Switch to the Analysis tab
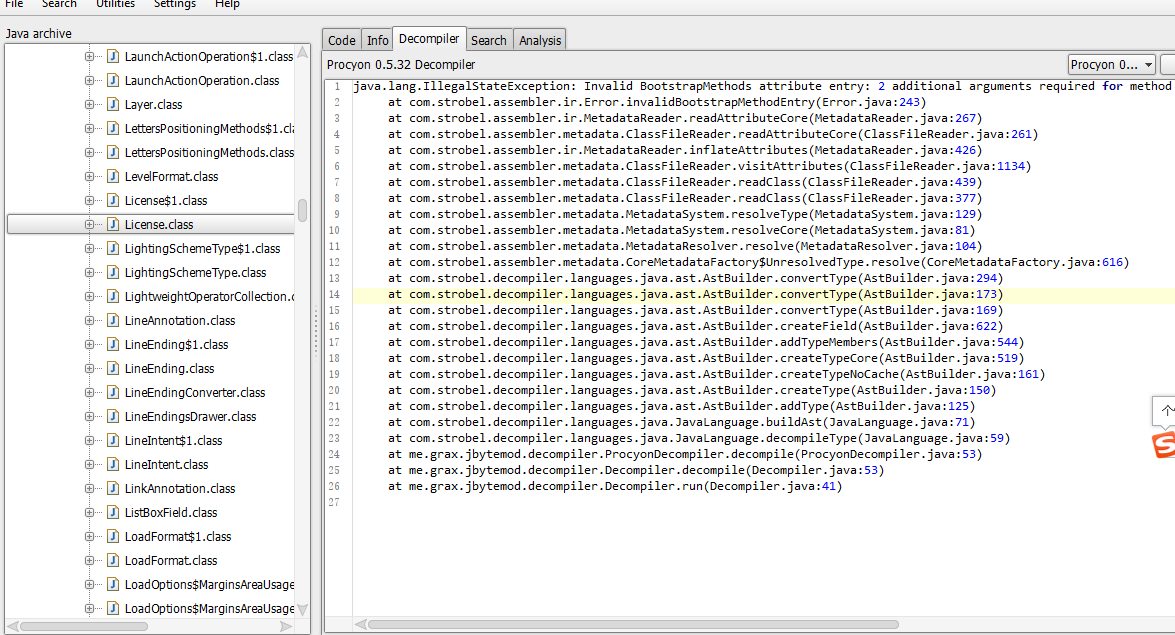1175x635 pixels. point(540,40)
